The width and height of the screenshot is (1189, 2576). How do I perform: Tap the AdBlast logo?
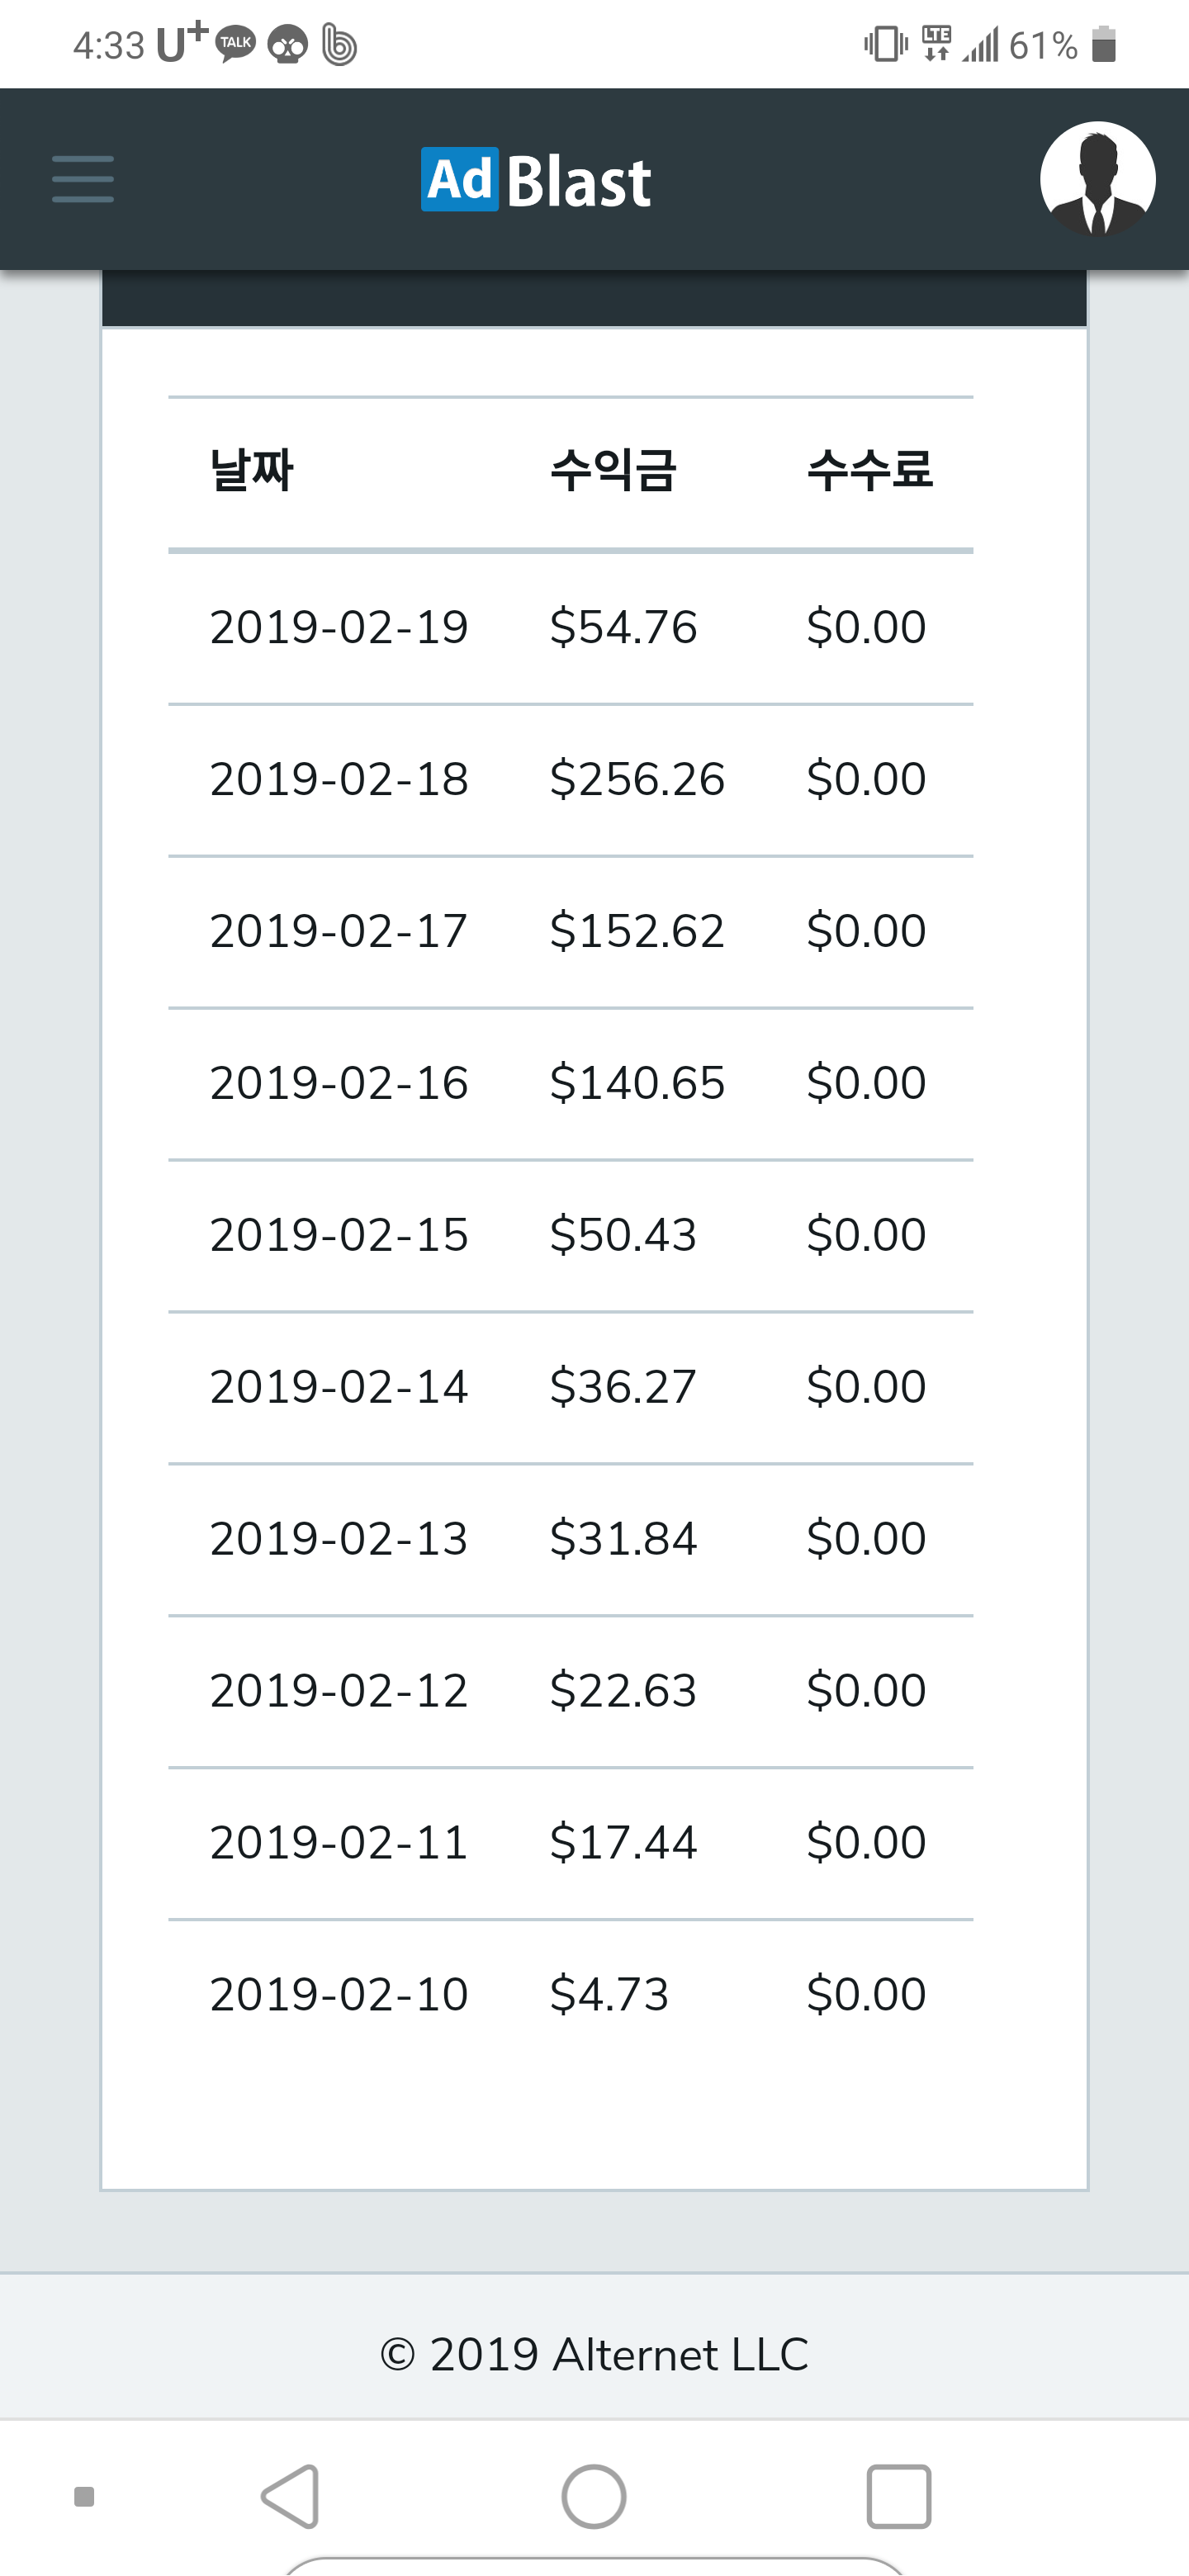(x=536, y=181)
